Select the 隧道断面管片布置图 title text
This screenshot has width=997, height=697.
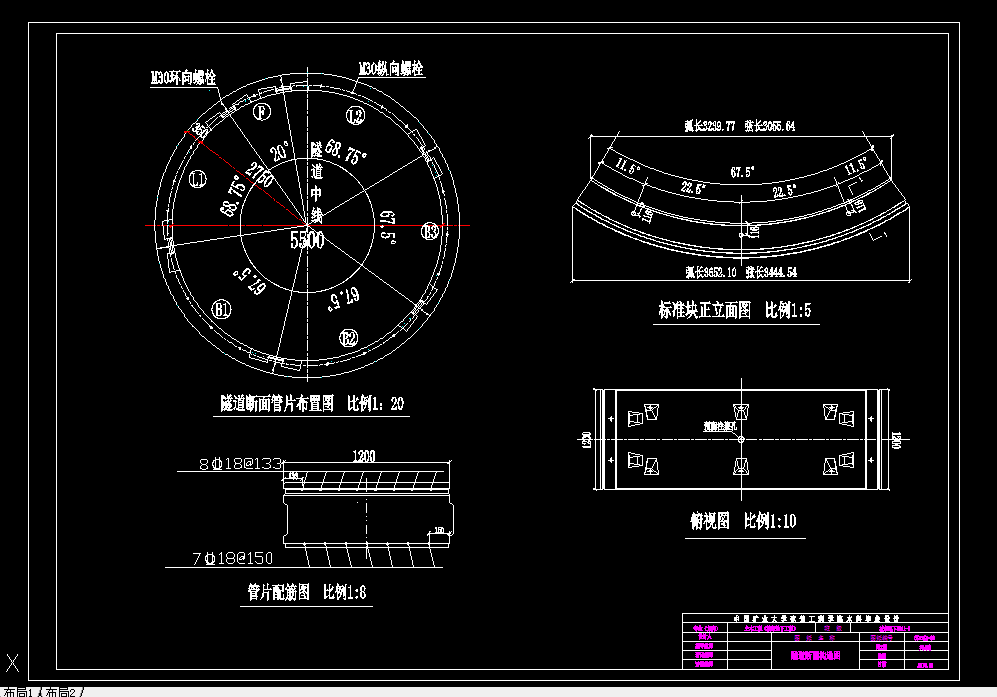point(277,403)
